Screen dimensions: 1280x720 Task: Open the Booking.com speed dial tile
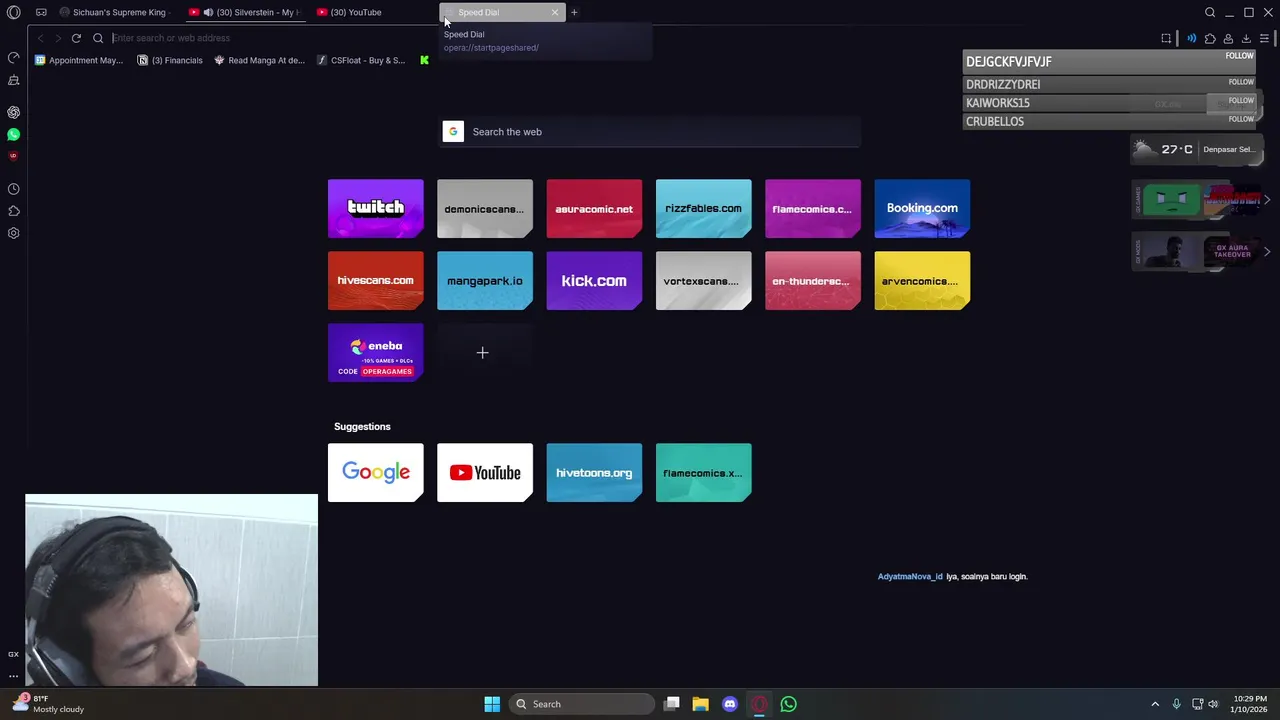(922, 209)
